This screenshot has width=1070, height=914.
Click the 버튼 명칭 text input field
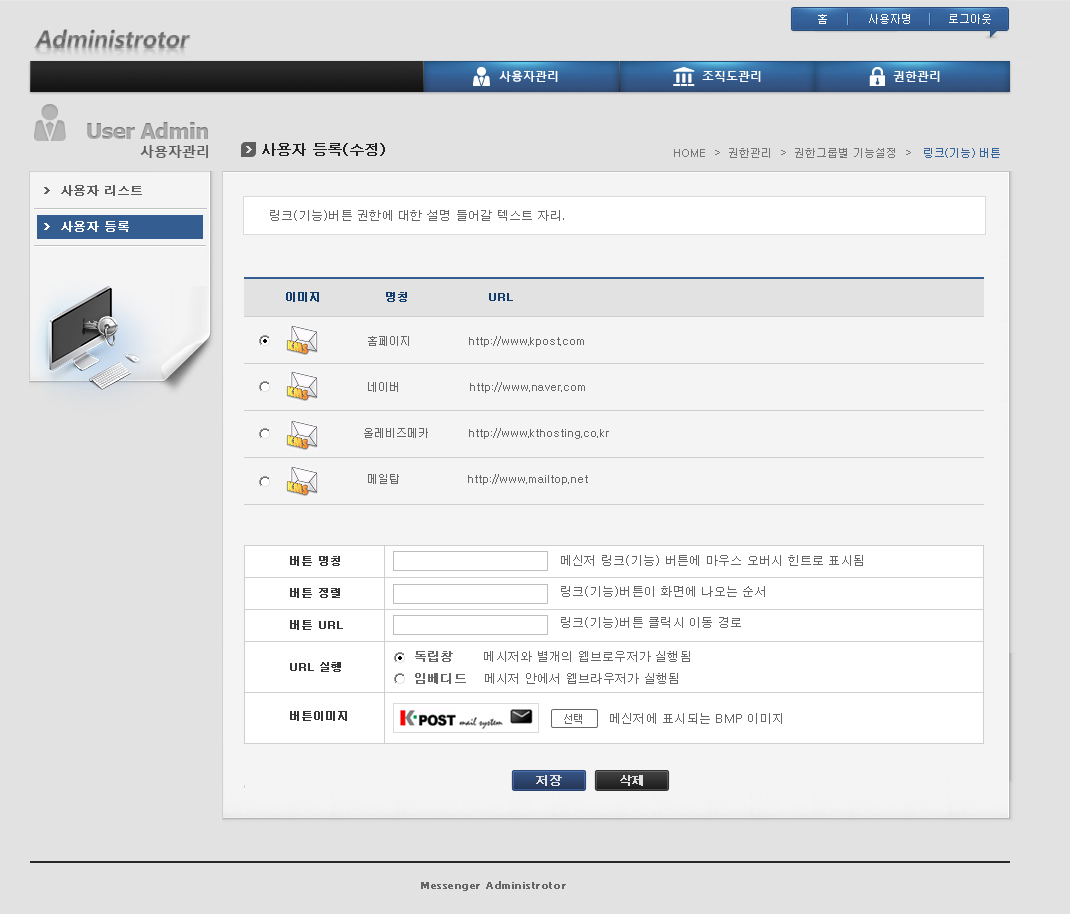tap(470, 561)
